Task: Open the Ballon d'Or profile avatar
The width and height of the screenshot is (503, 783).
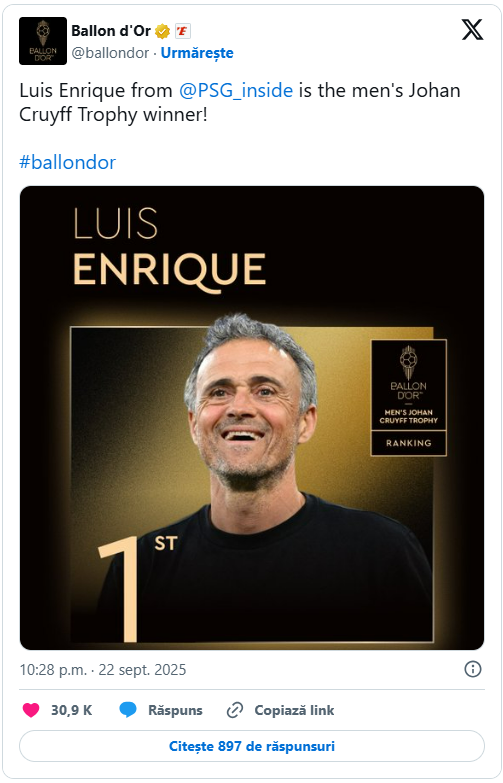Action: [x=42, y=41]
